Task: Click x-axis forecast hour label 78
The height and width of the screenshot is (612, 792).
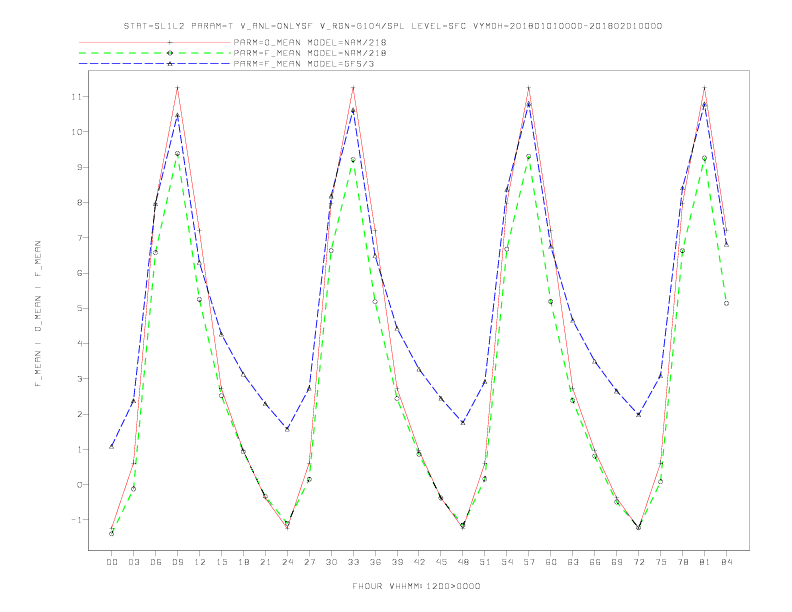Action: tap(682, 562)
